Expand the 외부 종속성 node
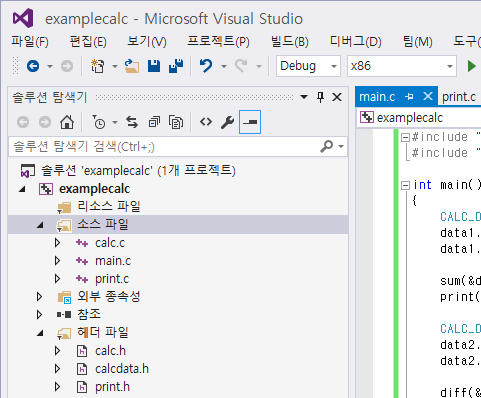 [x=39, y=296]
